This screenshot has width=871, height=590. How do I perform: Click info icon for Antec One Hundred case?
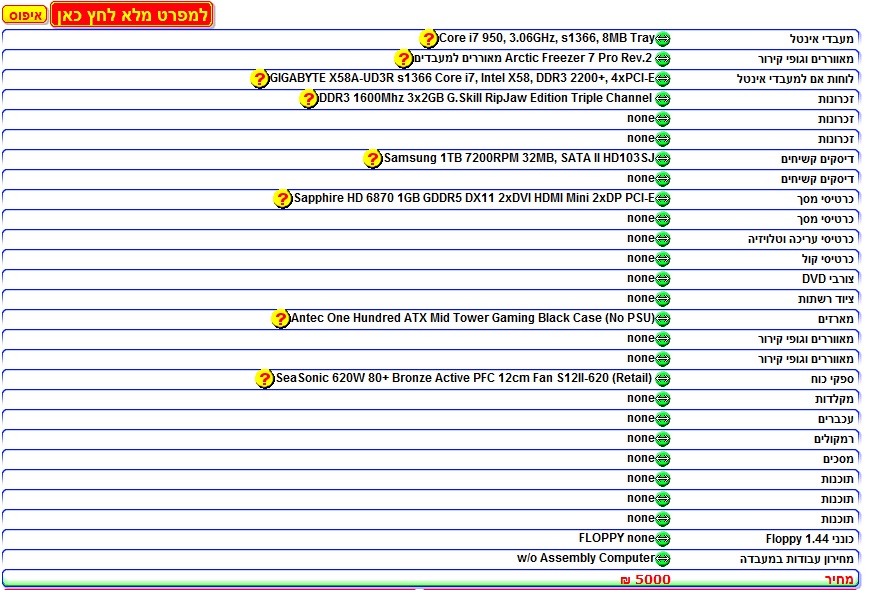(281, 319)
